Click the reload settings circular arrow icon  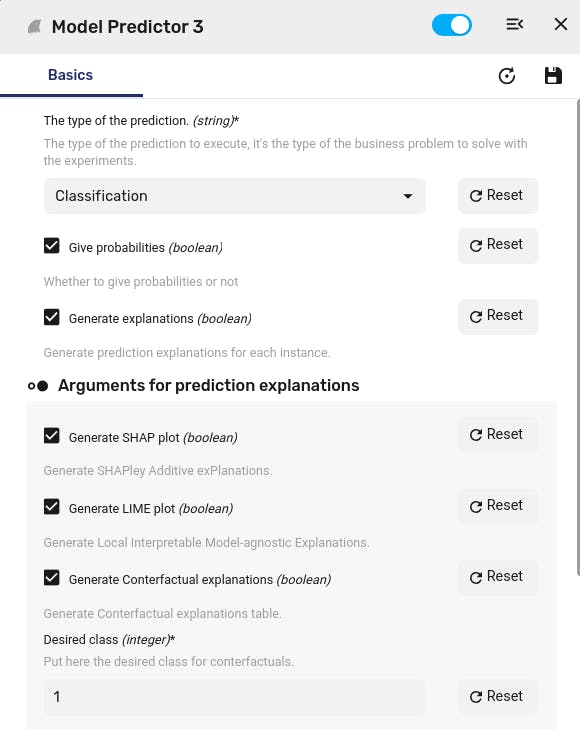(x=507, y=76)
